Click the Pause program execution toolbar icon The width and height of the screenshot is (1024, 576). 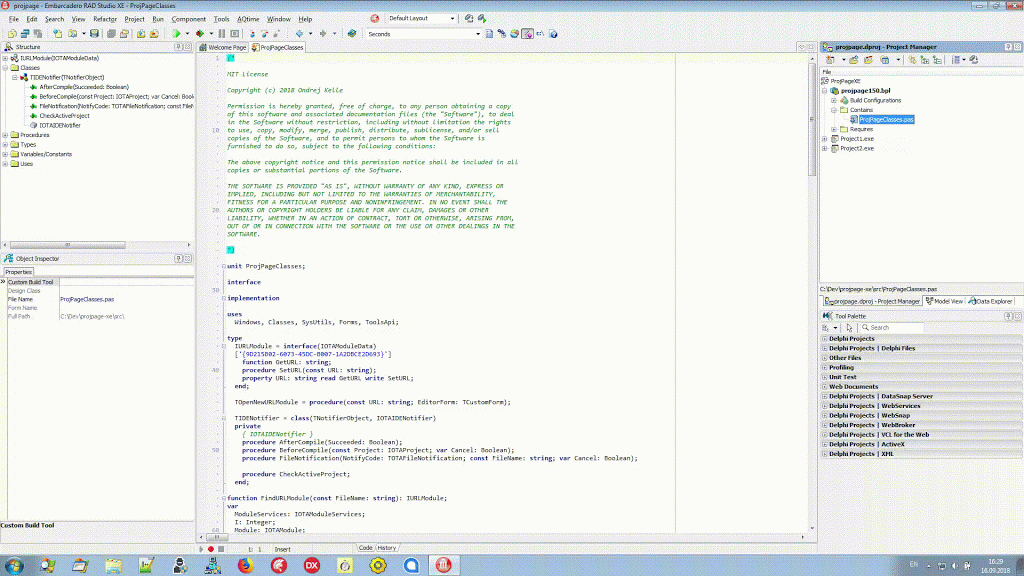pyautogui.click(x=221, y=33)
